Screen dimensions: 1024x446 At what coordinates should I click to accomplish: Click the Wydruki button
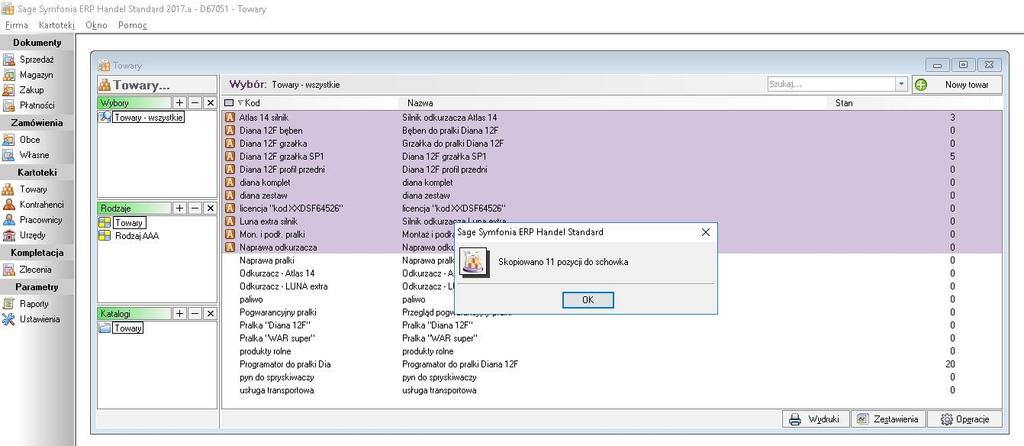(816, 419)
